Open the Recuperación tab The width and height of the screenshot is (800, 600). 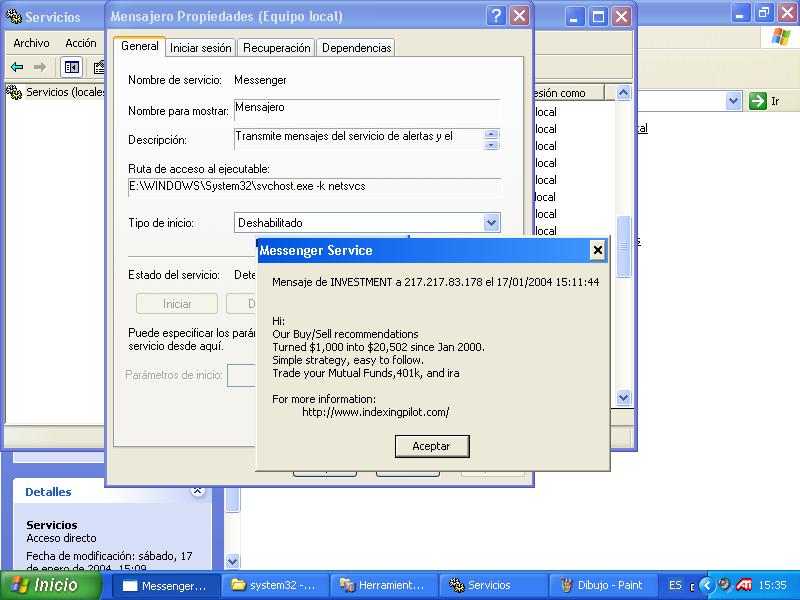pyautogui.click(x=277, y=48)
